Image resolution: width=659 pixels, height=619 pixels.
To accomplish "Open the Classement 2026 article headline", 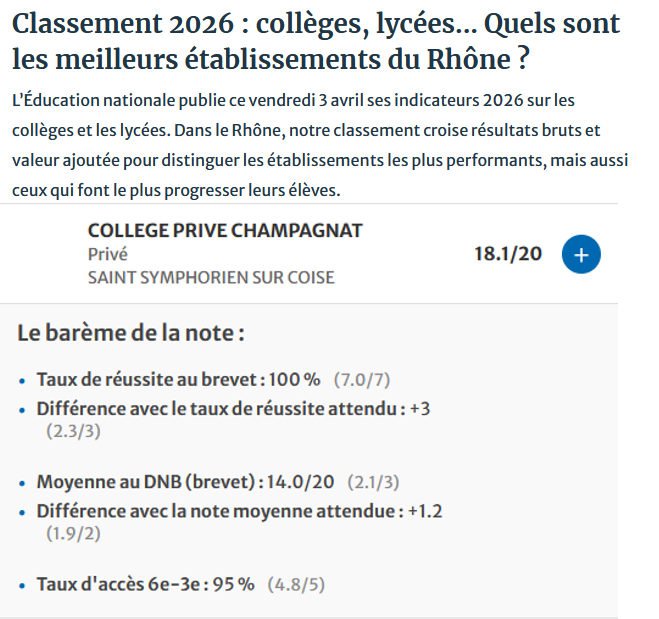I will 316,41.
